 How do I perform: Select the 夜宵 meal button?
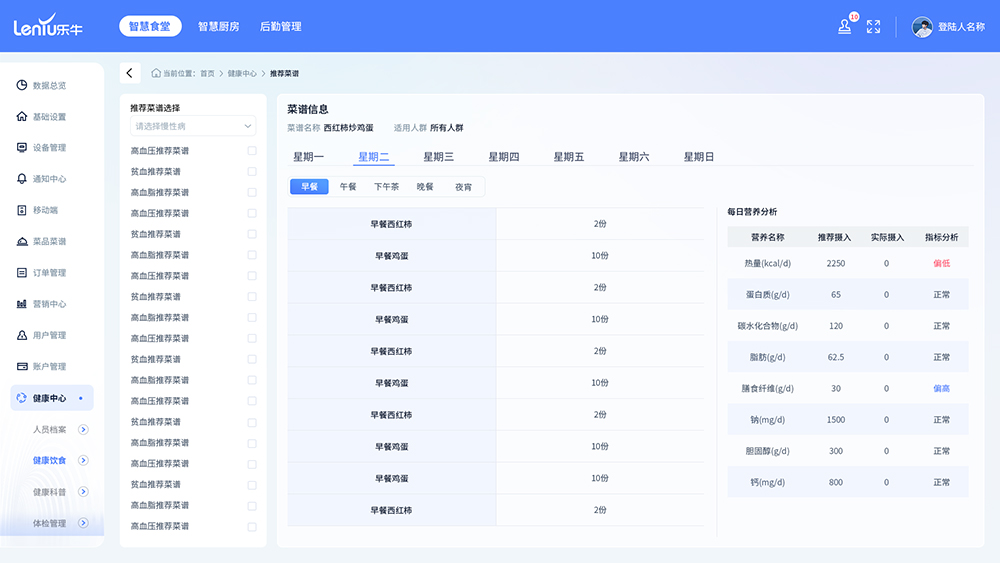pyautogui.click(x=464, y=187)
